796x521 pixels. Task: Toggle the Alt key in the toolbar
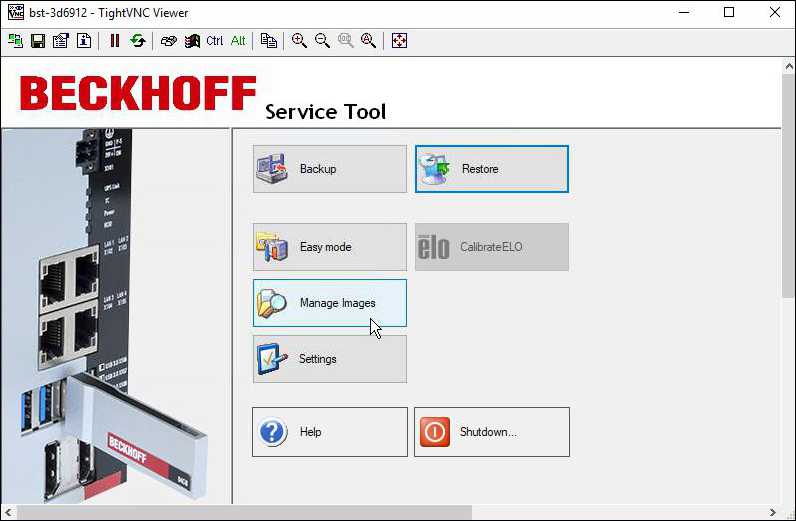pos(238,41)
